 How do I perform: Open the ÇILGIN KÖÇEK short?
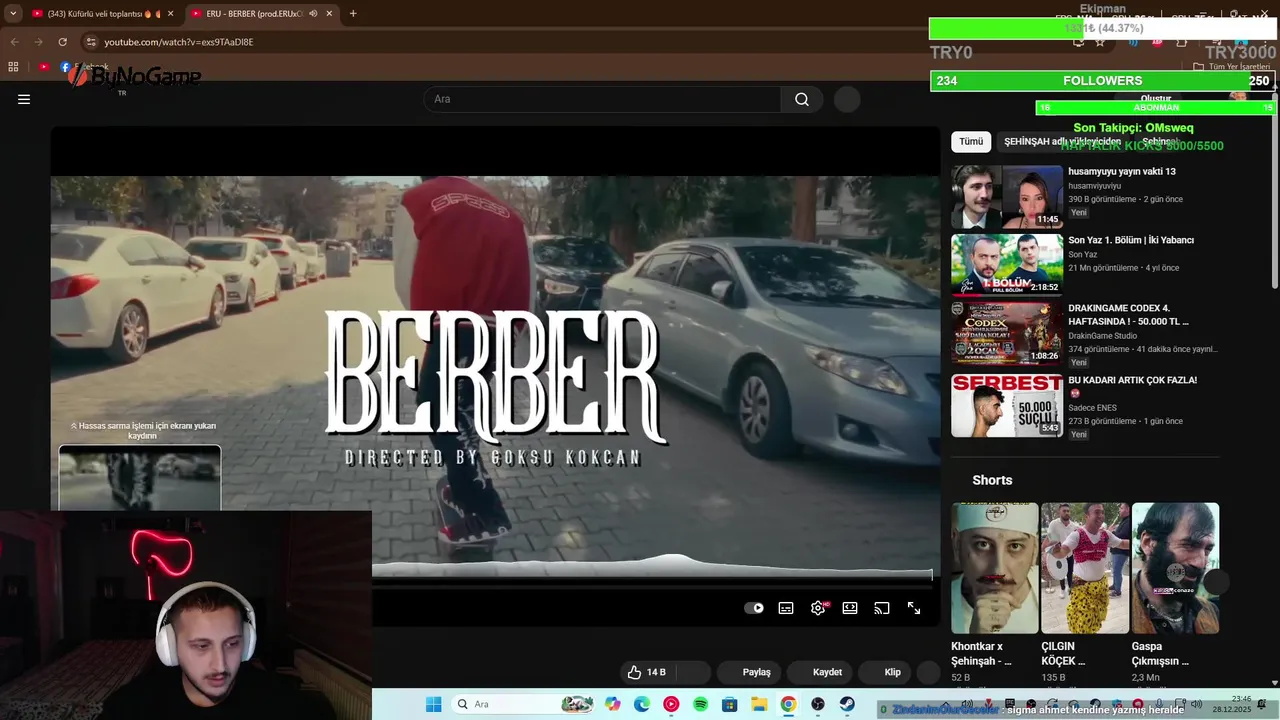(1085, 568)
